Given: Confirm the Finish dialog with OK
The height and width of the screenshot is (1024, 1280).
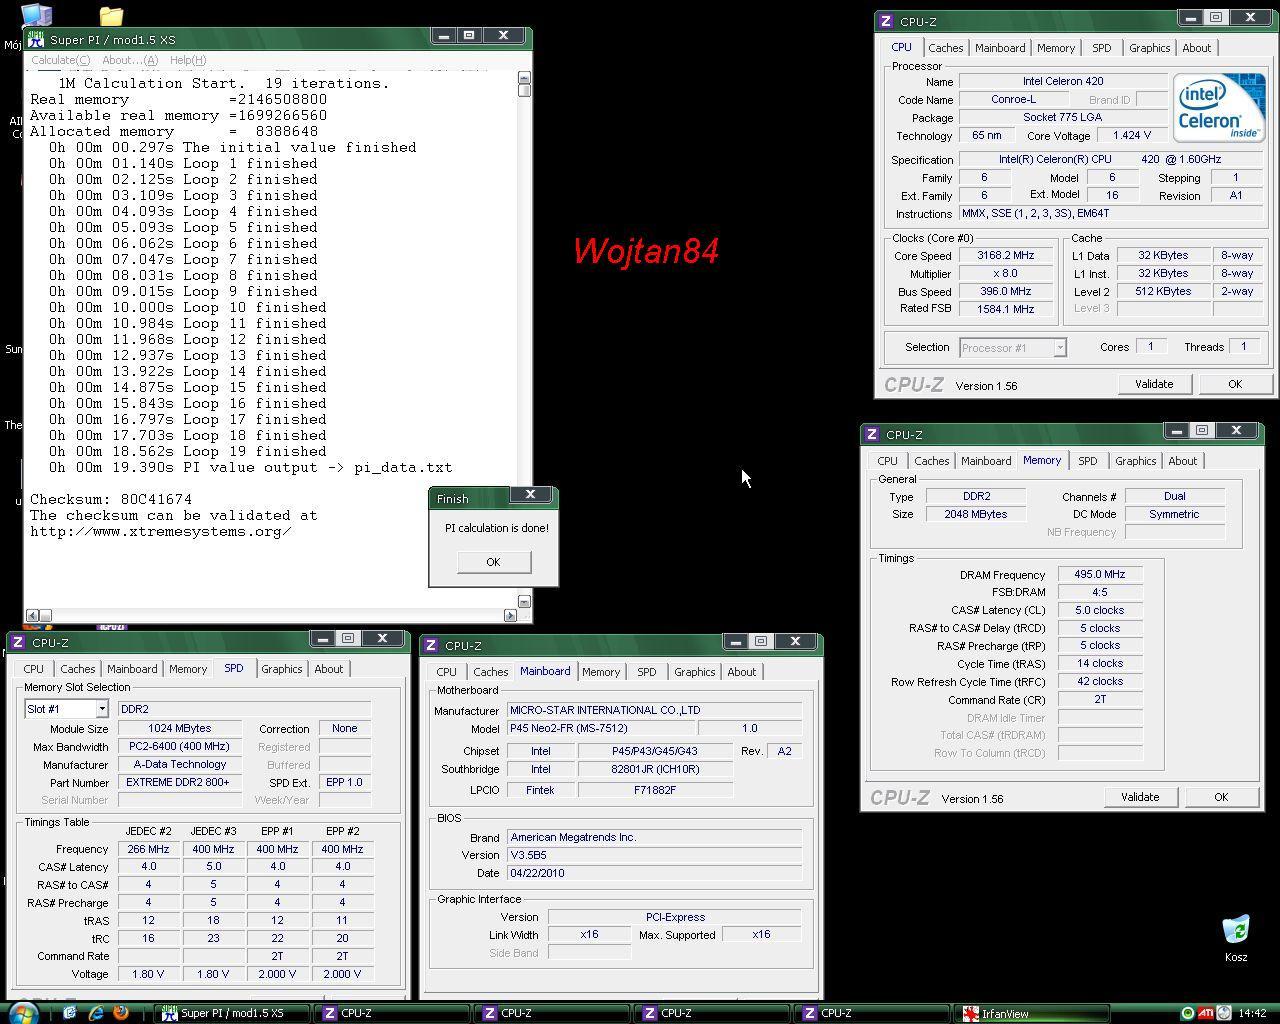Looking at the screenshot, I should tap(493, 562).
